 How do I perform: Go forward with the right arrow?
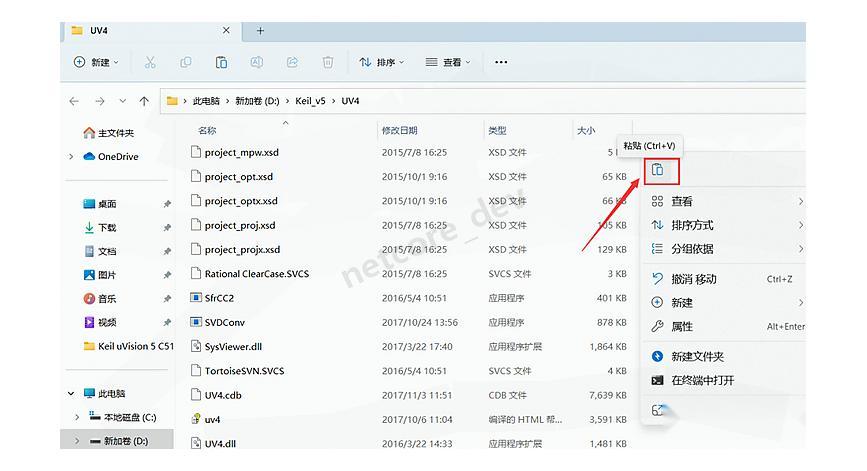tap(100, 101)
